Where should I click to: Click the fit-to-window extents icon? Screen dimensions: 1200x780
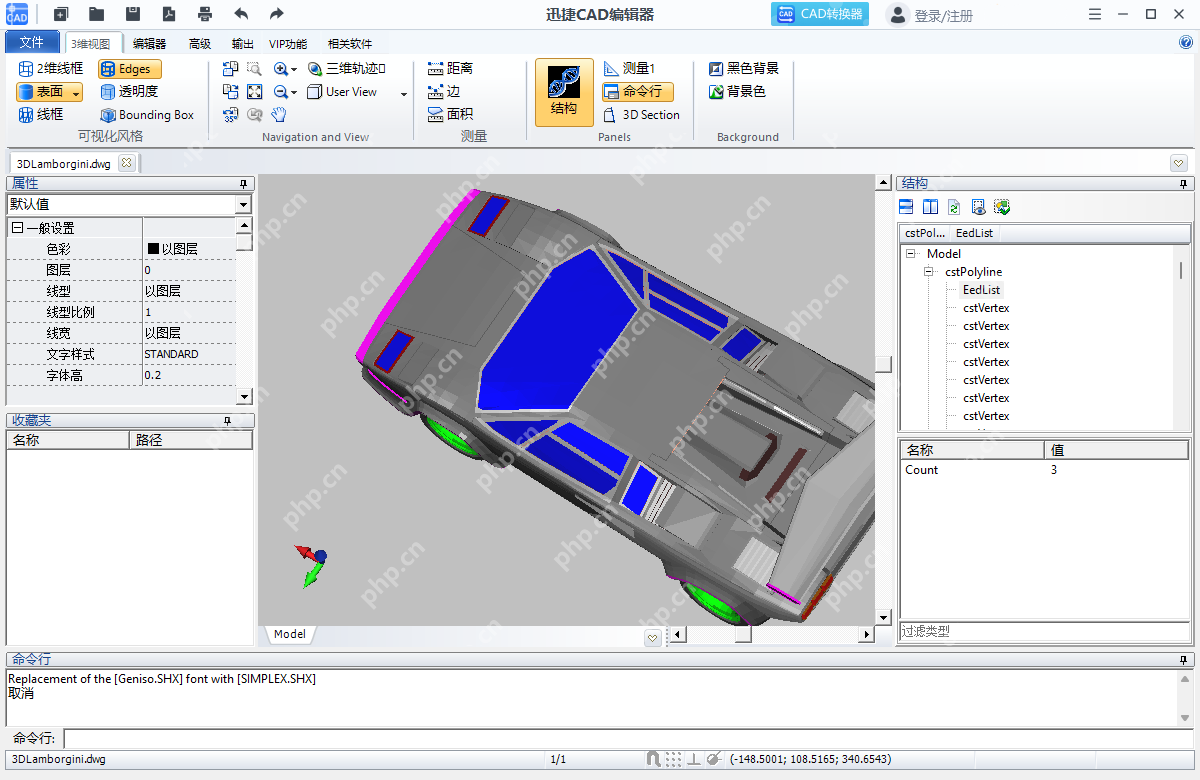pos(254,92)
